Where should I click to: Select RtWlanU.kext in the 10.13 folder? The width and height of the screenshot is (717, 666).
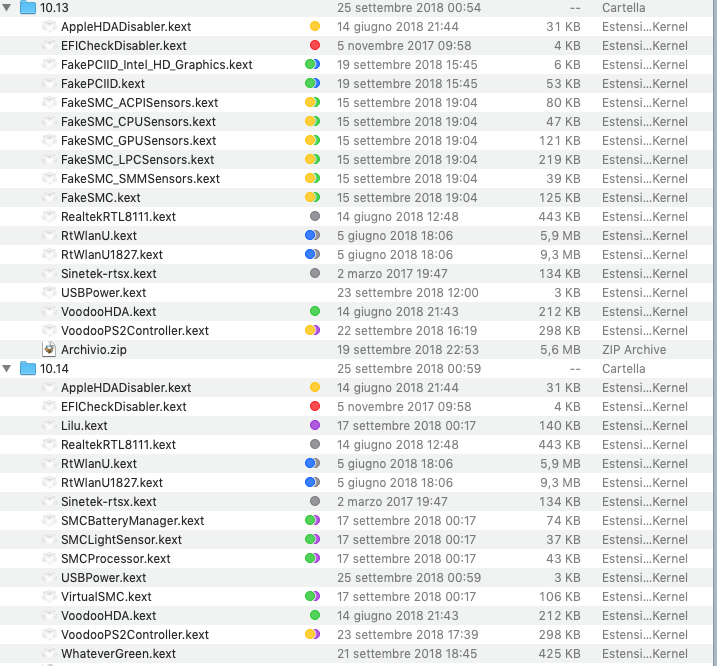pos(99,236)
